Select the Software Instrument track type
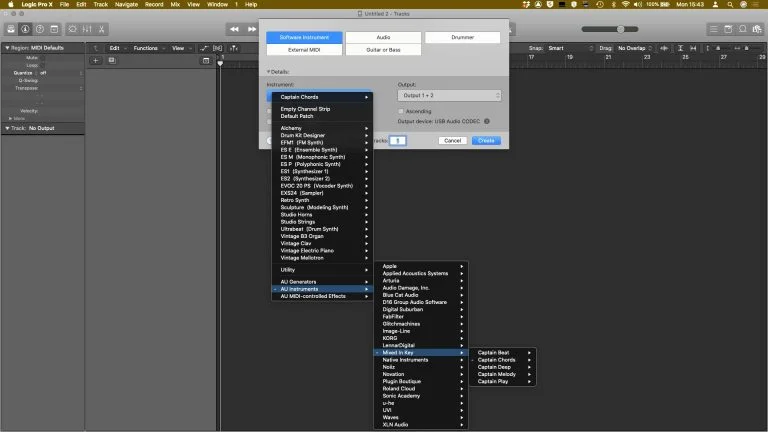Image resolution: width=768 pixels, height=432 pixels. point(304,37)
